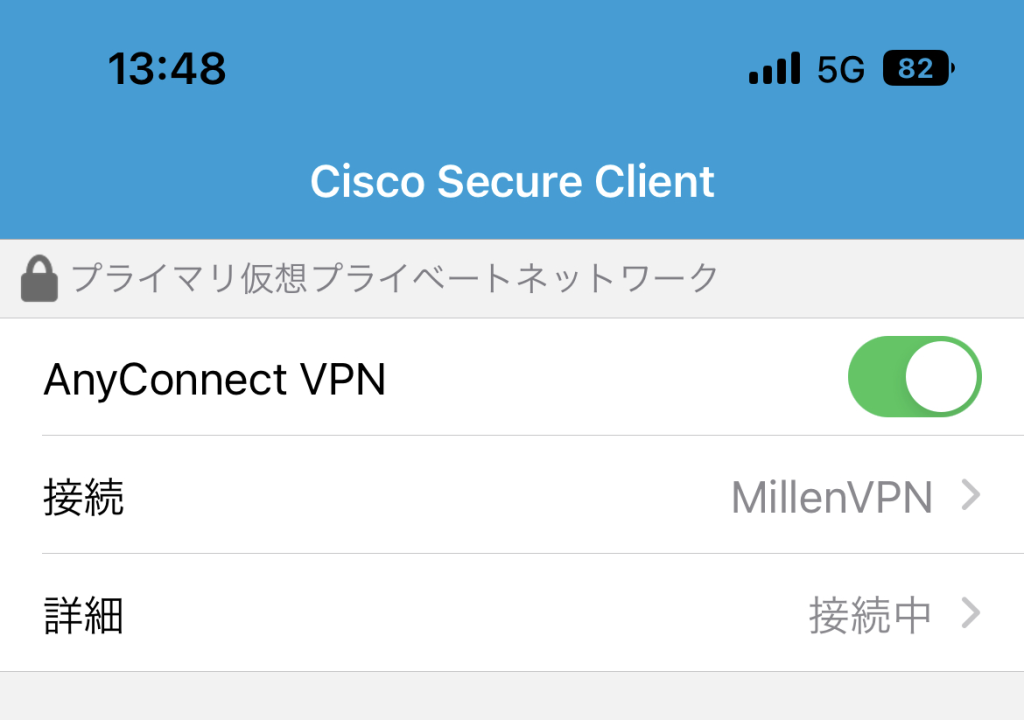
Task: Tap the Cisco Secure Client title
Action: [x=512, y=181]
